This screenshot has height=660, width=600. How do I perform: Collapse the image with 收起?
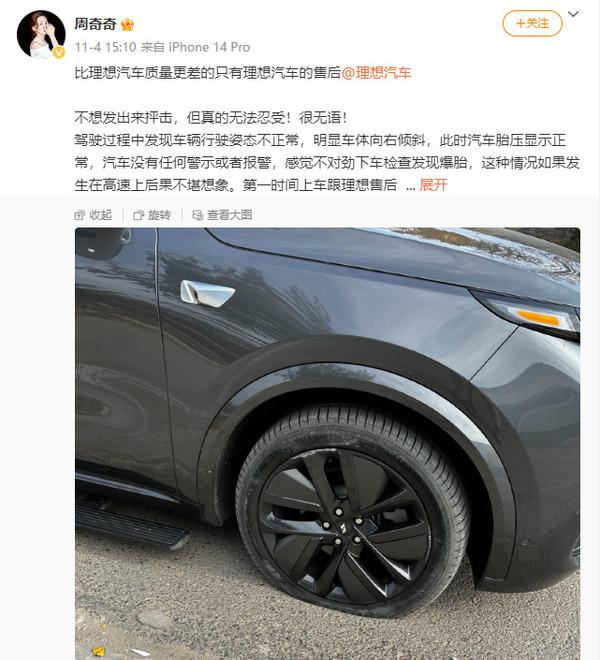(101, 215)
